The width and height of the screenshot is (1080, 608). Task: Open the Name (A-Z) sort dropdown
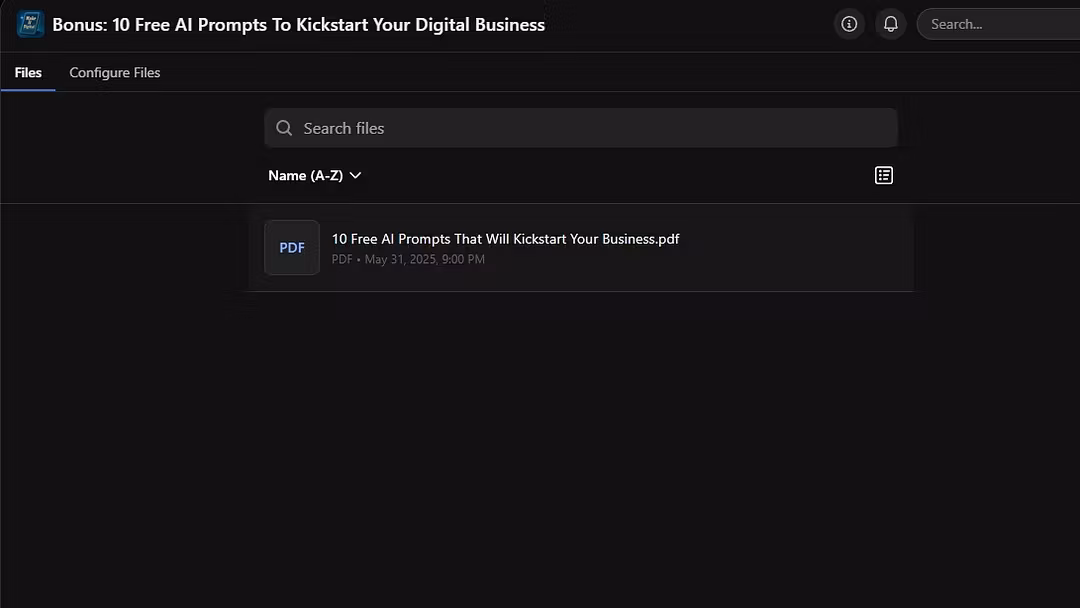(315, 176)
